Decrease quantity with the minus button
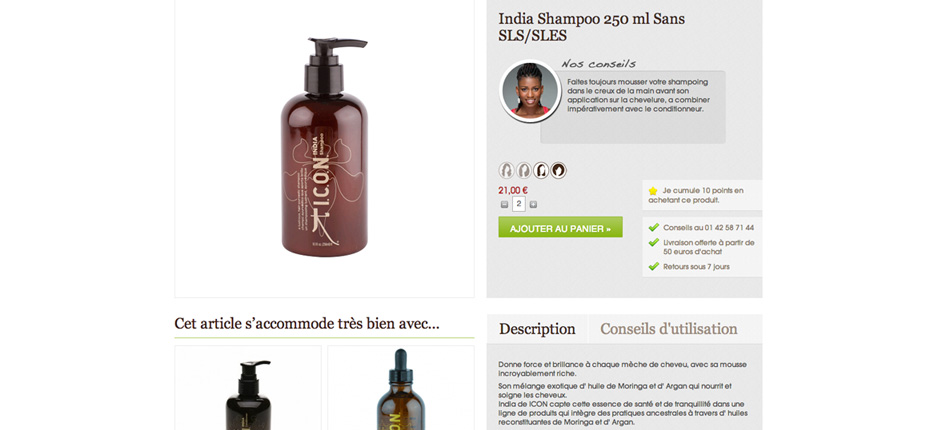Viewport: 930px width, 430px height. point(504,205)
